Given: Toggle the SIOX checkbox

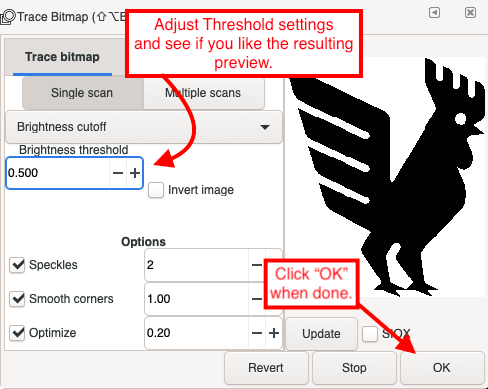Looking at the screenshot, I should [370, 334].
